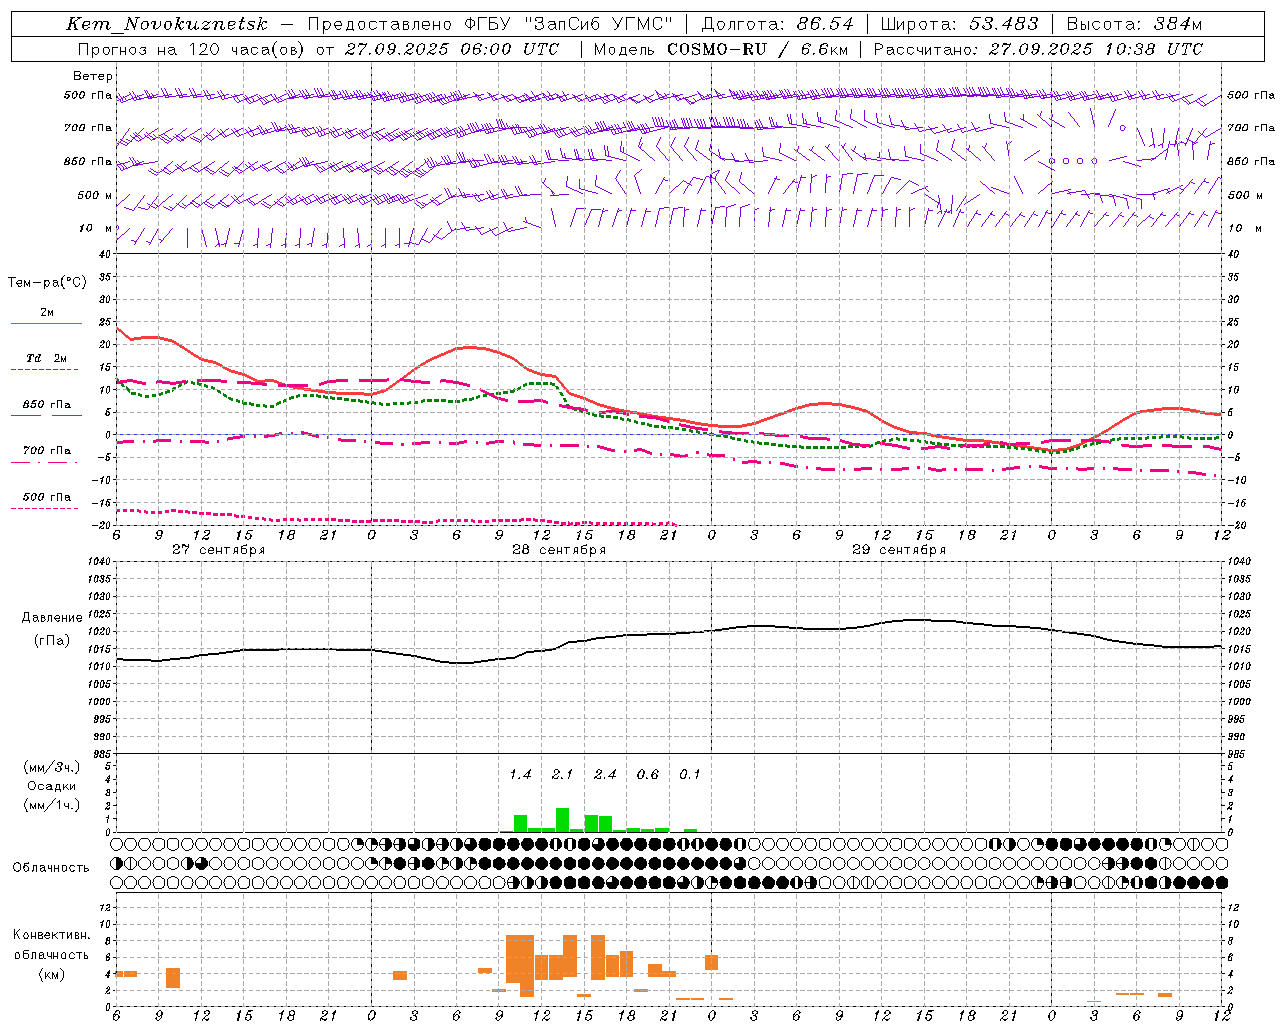This screenshot has width=1280, height=1024.
Task: Click the date label "28 сентября"
Action: tap(559, 550)
